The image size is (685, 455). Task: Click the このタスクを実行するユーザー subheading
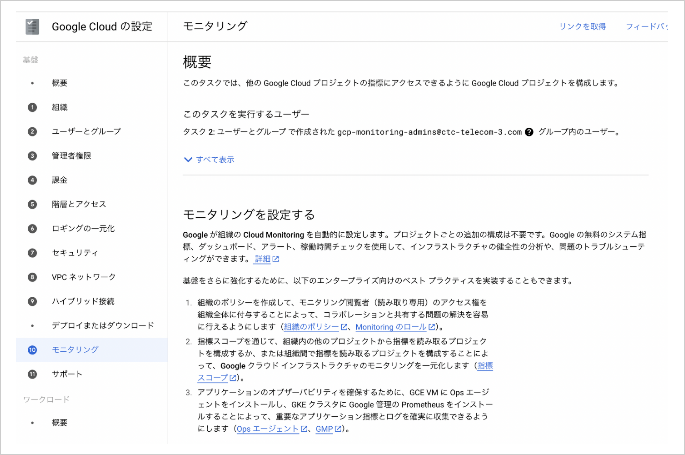click(x=246, y=114)
